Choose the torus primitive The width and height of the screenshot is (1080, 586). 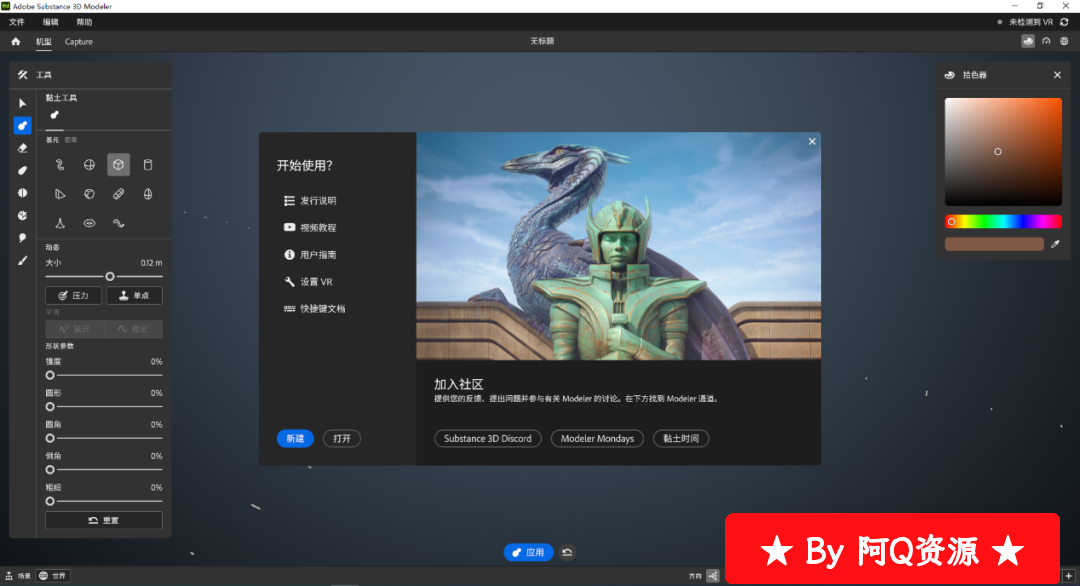pos(90,223)
